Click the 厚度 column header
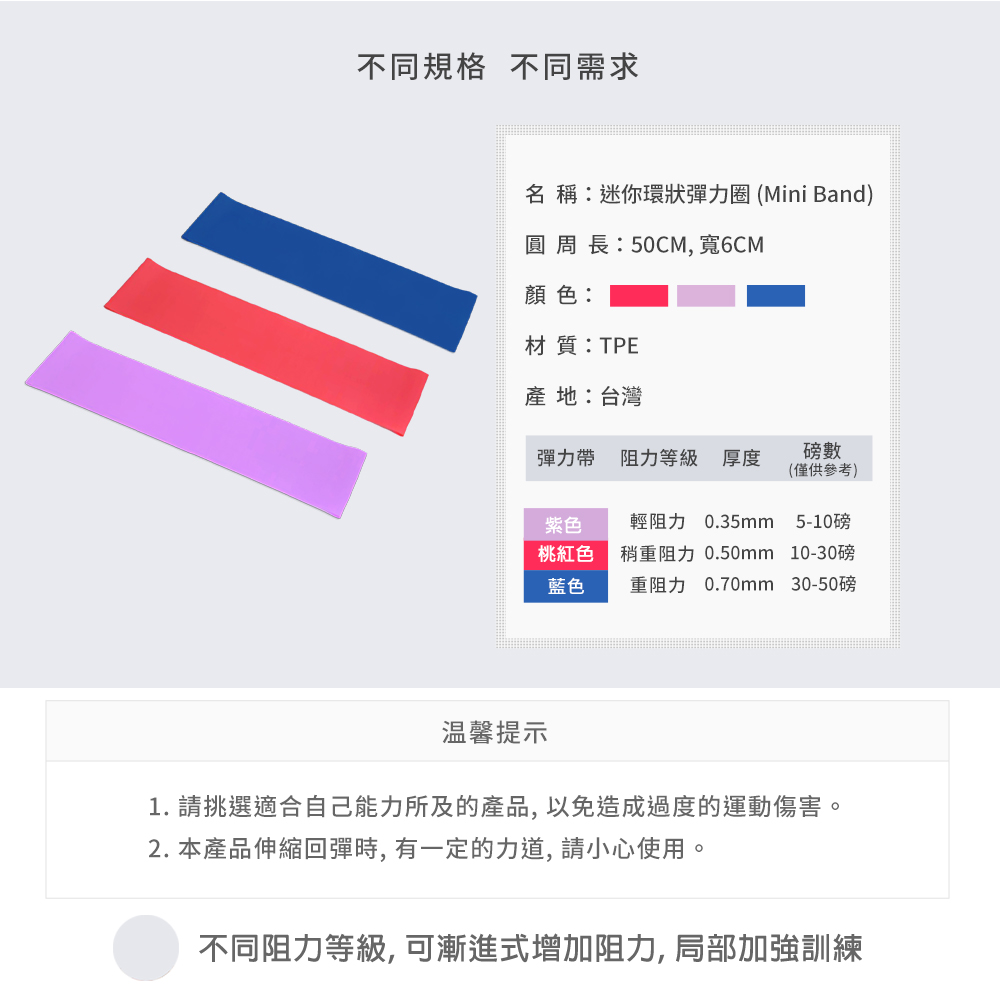Viewport: 1000px width, 1000px height. (x=741, y=458)
